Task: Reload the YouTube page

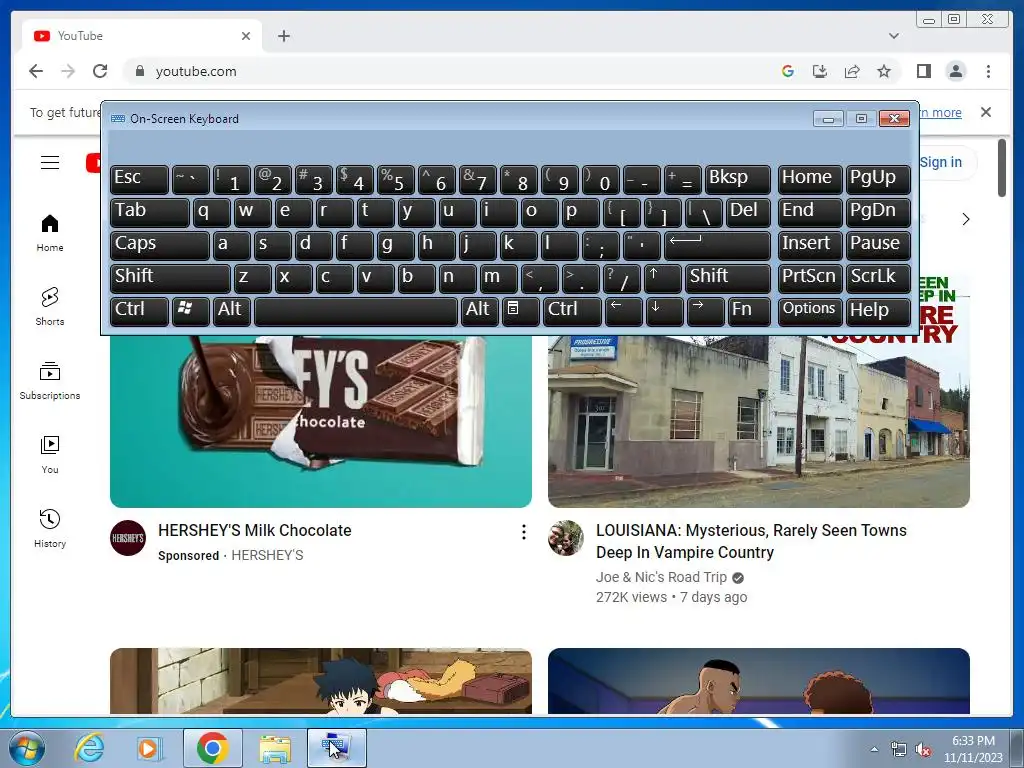Action: (100, 71)
